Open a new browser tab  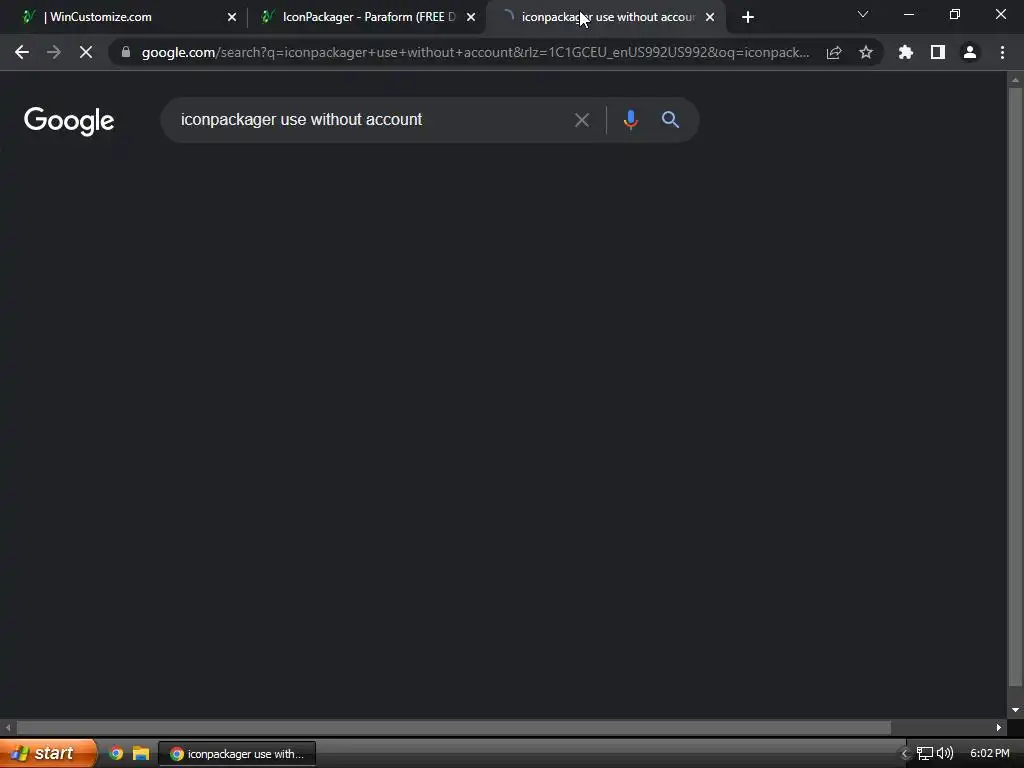point(748,17)
